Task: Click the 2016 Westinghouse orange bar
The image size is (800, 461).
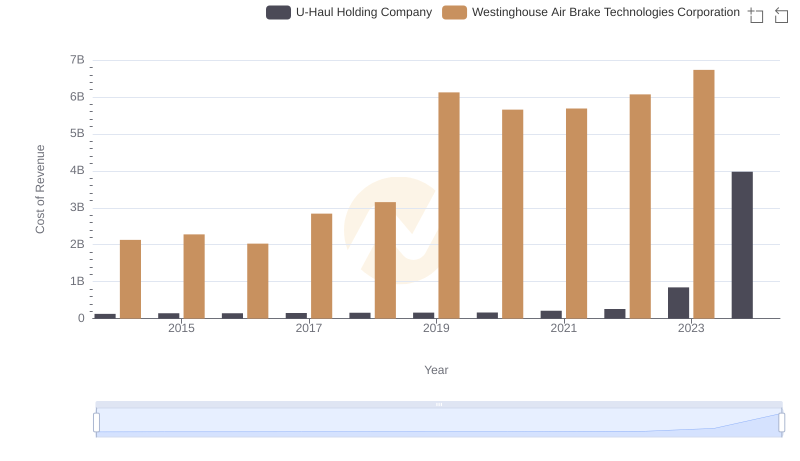Action: click(x=258, y=281)
